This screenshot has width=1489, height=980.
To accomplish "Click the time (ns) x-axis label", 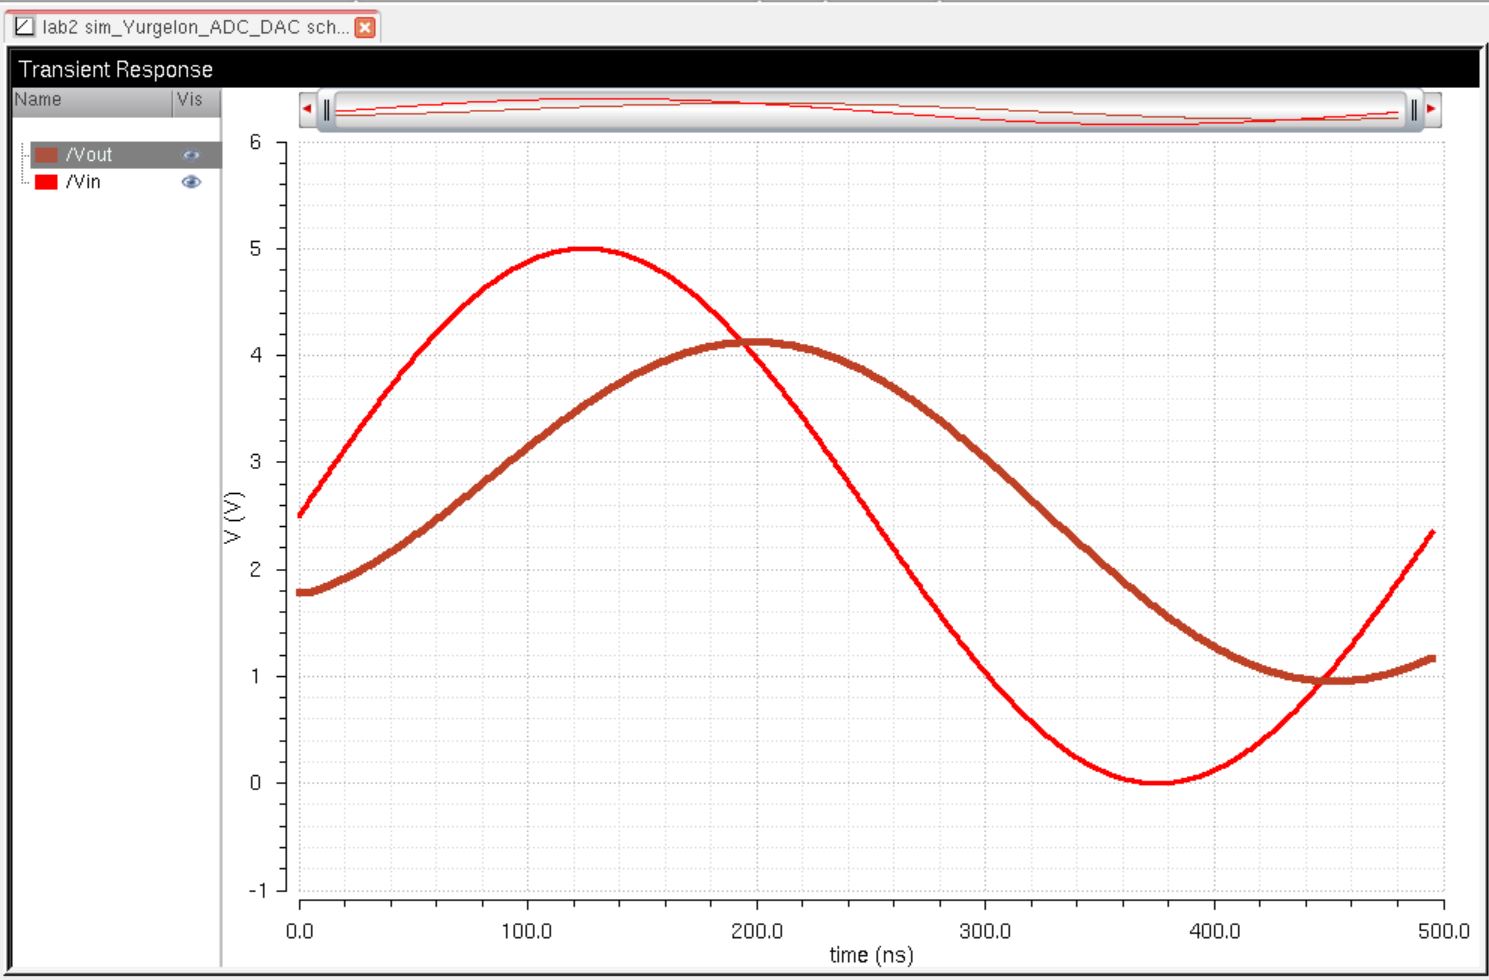I will tap(871, 955).
